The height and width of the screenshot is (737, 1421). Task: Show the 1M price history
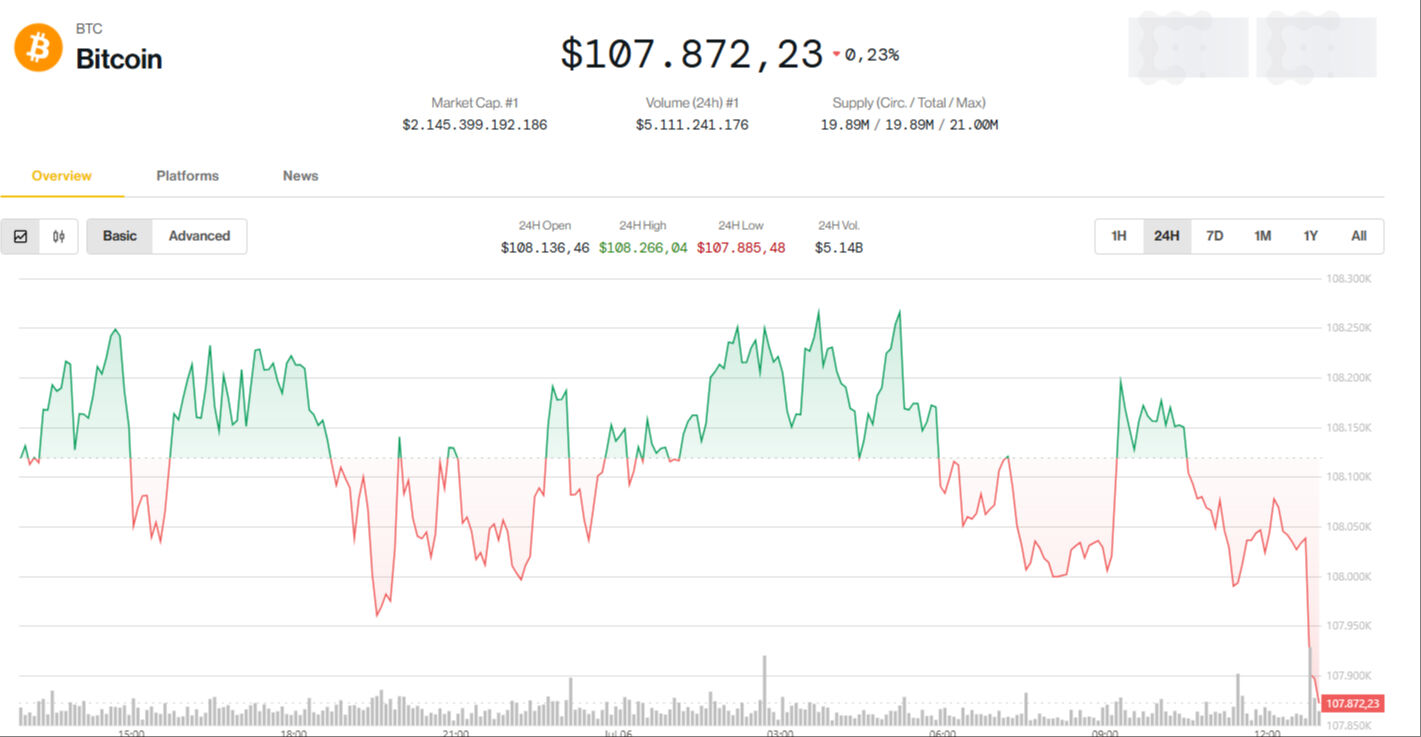pos(1263,236)
